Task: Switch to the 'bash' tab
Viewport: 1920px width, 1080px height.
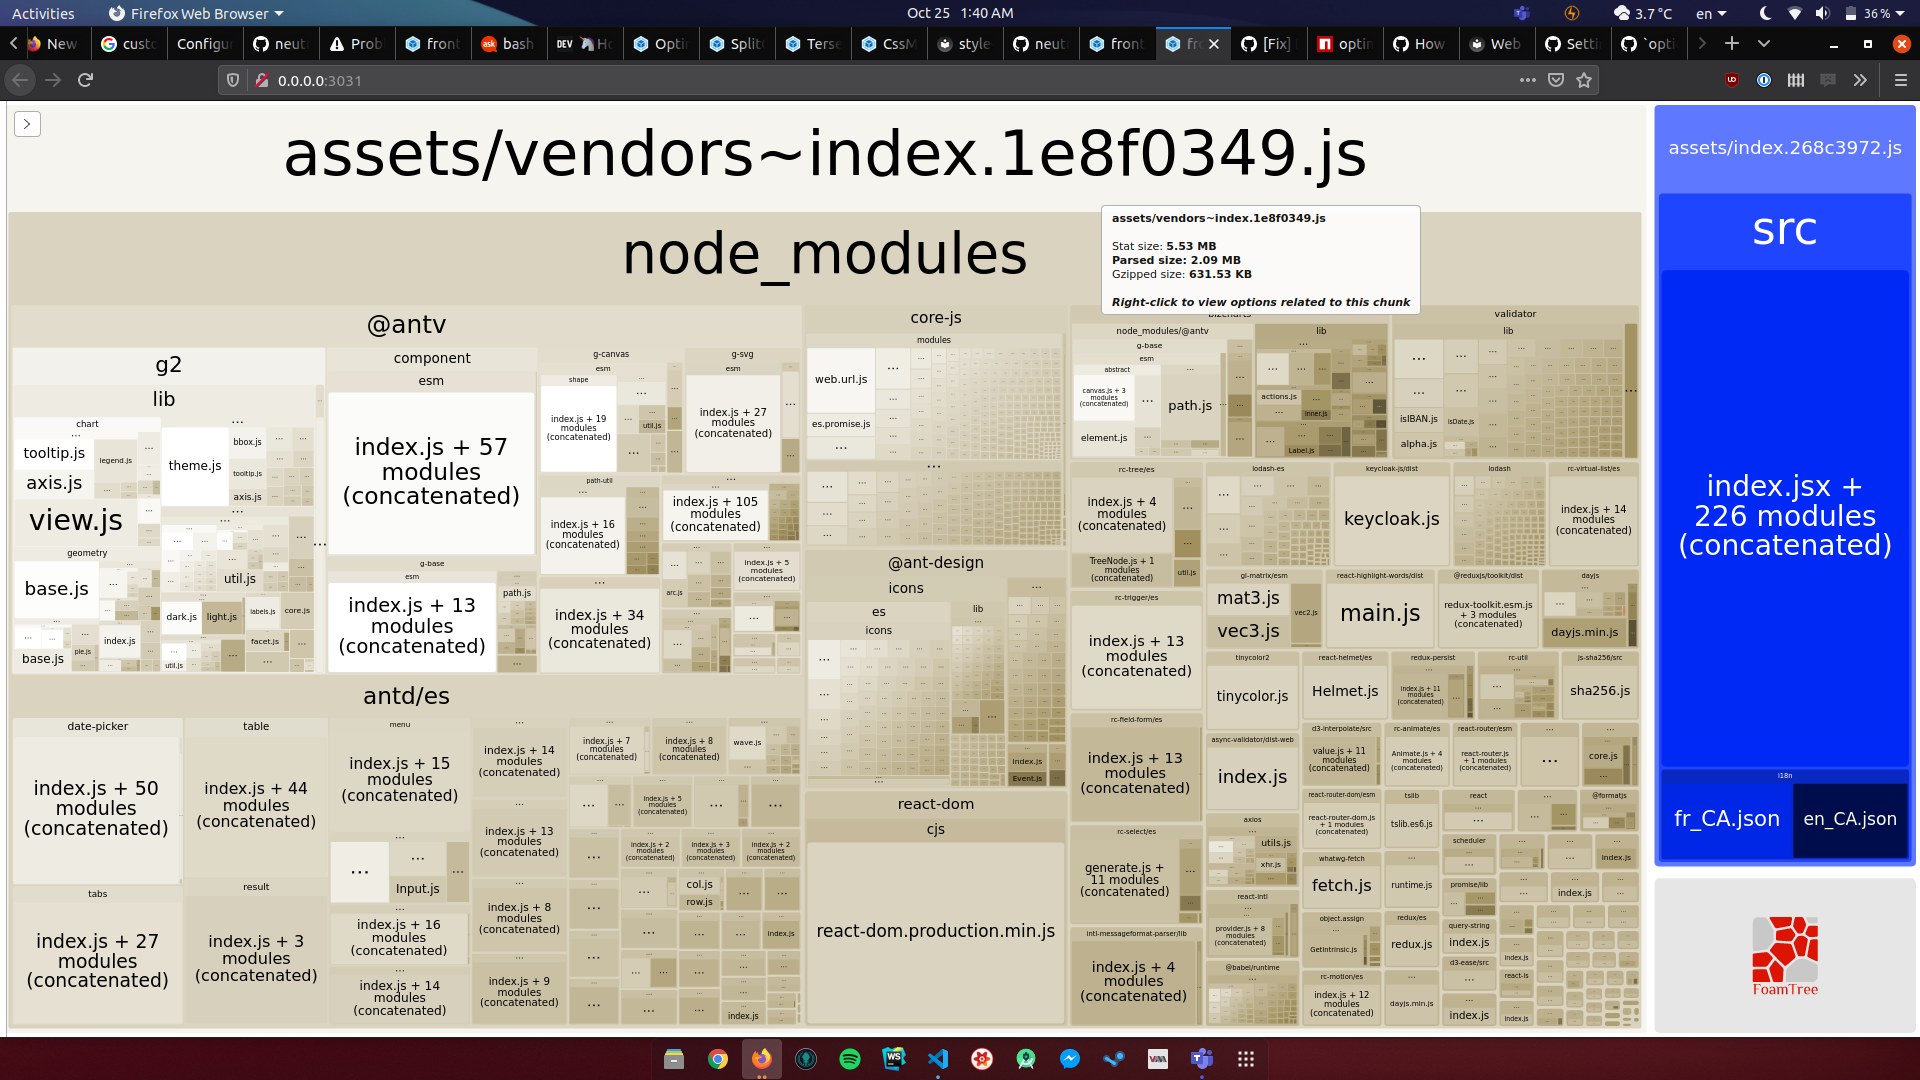Action: click(509, 44)
